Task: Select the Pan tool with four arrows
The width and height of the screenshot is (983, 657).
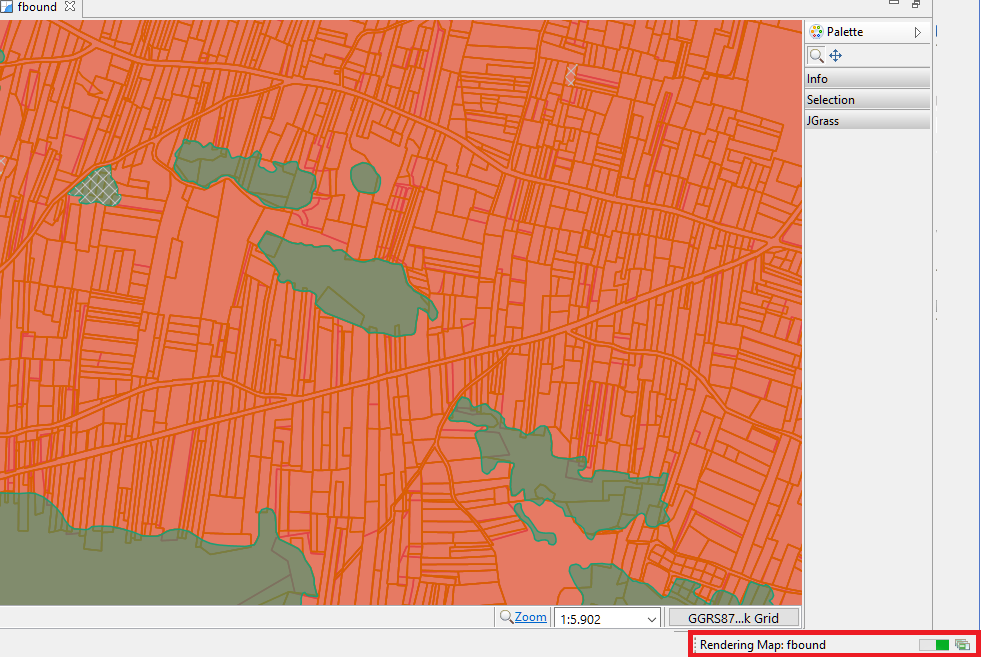Action: pyautogui.click(x=836, y=56)
